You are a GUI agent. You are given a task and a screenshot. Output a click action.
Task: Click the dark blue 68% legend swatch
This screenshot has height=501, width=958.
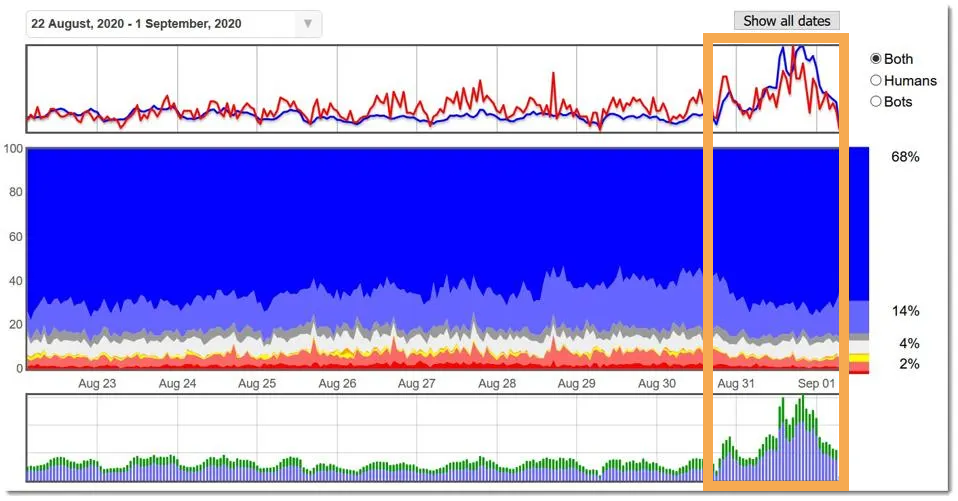(x=858, y=224)
